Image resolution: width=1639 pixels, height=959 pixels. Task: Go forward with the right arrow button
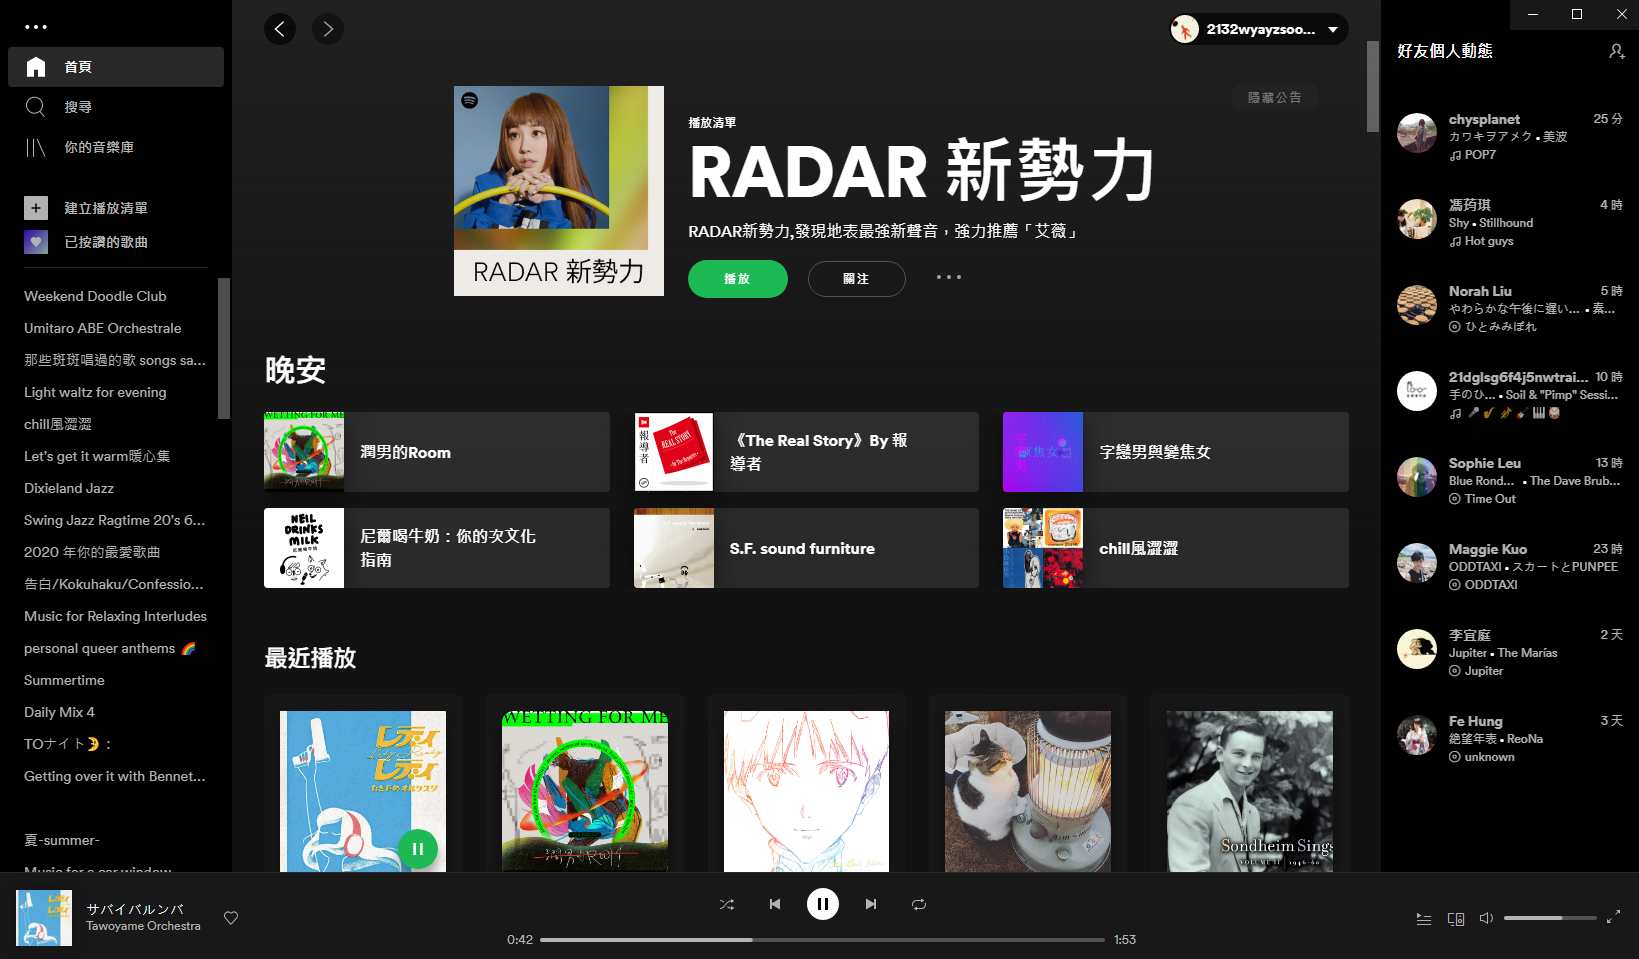(328, 29)
